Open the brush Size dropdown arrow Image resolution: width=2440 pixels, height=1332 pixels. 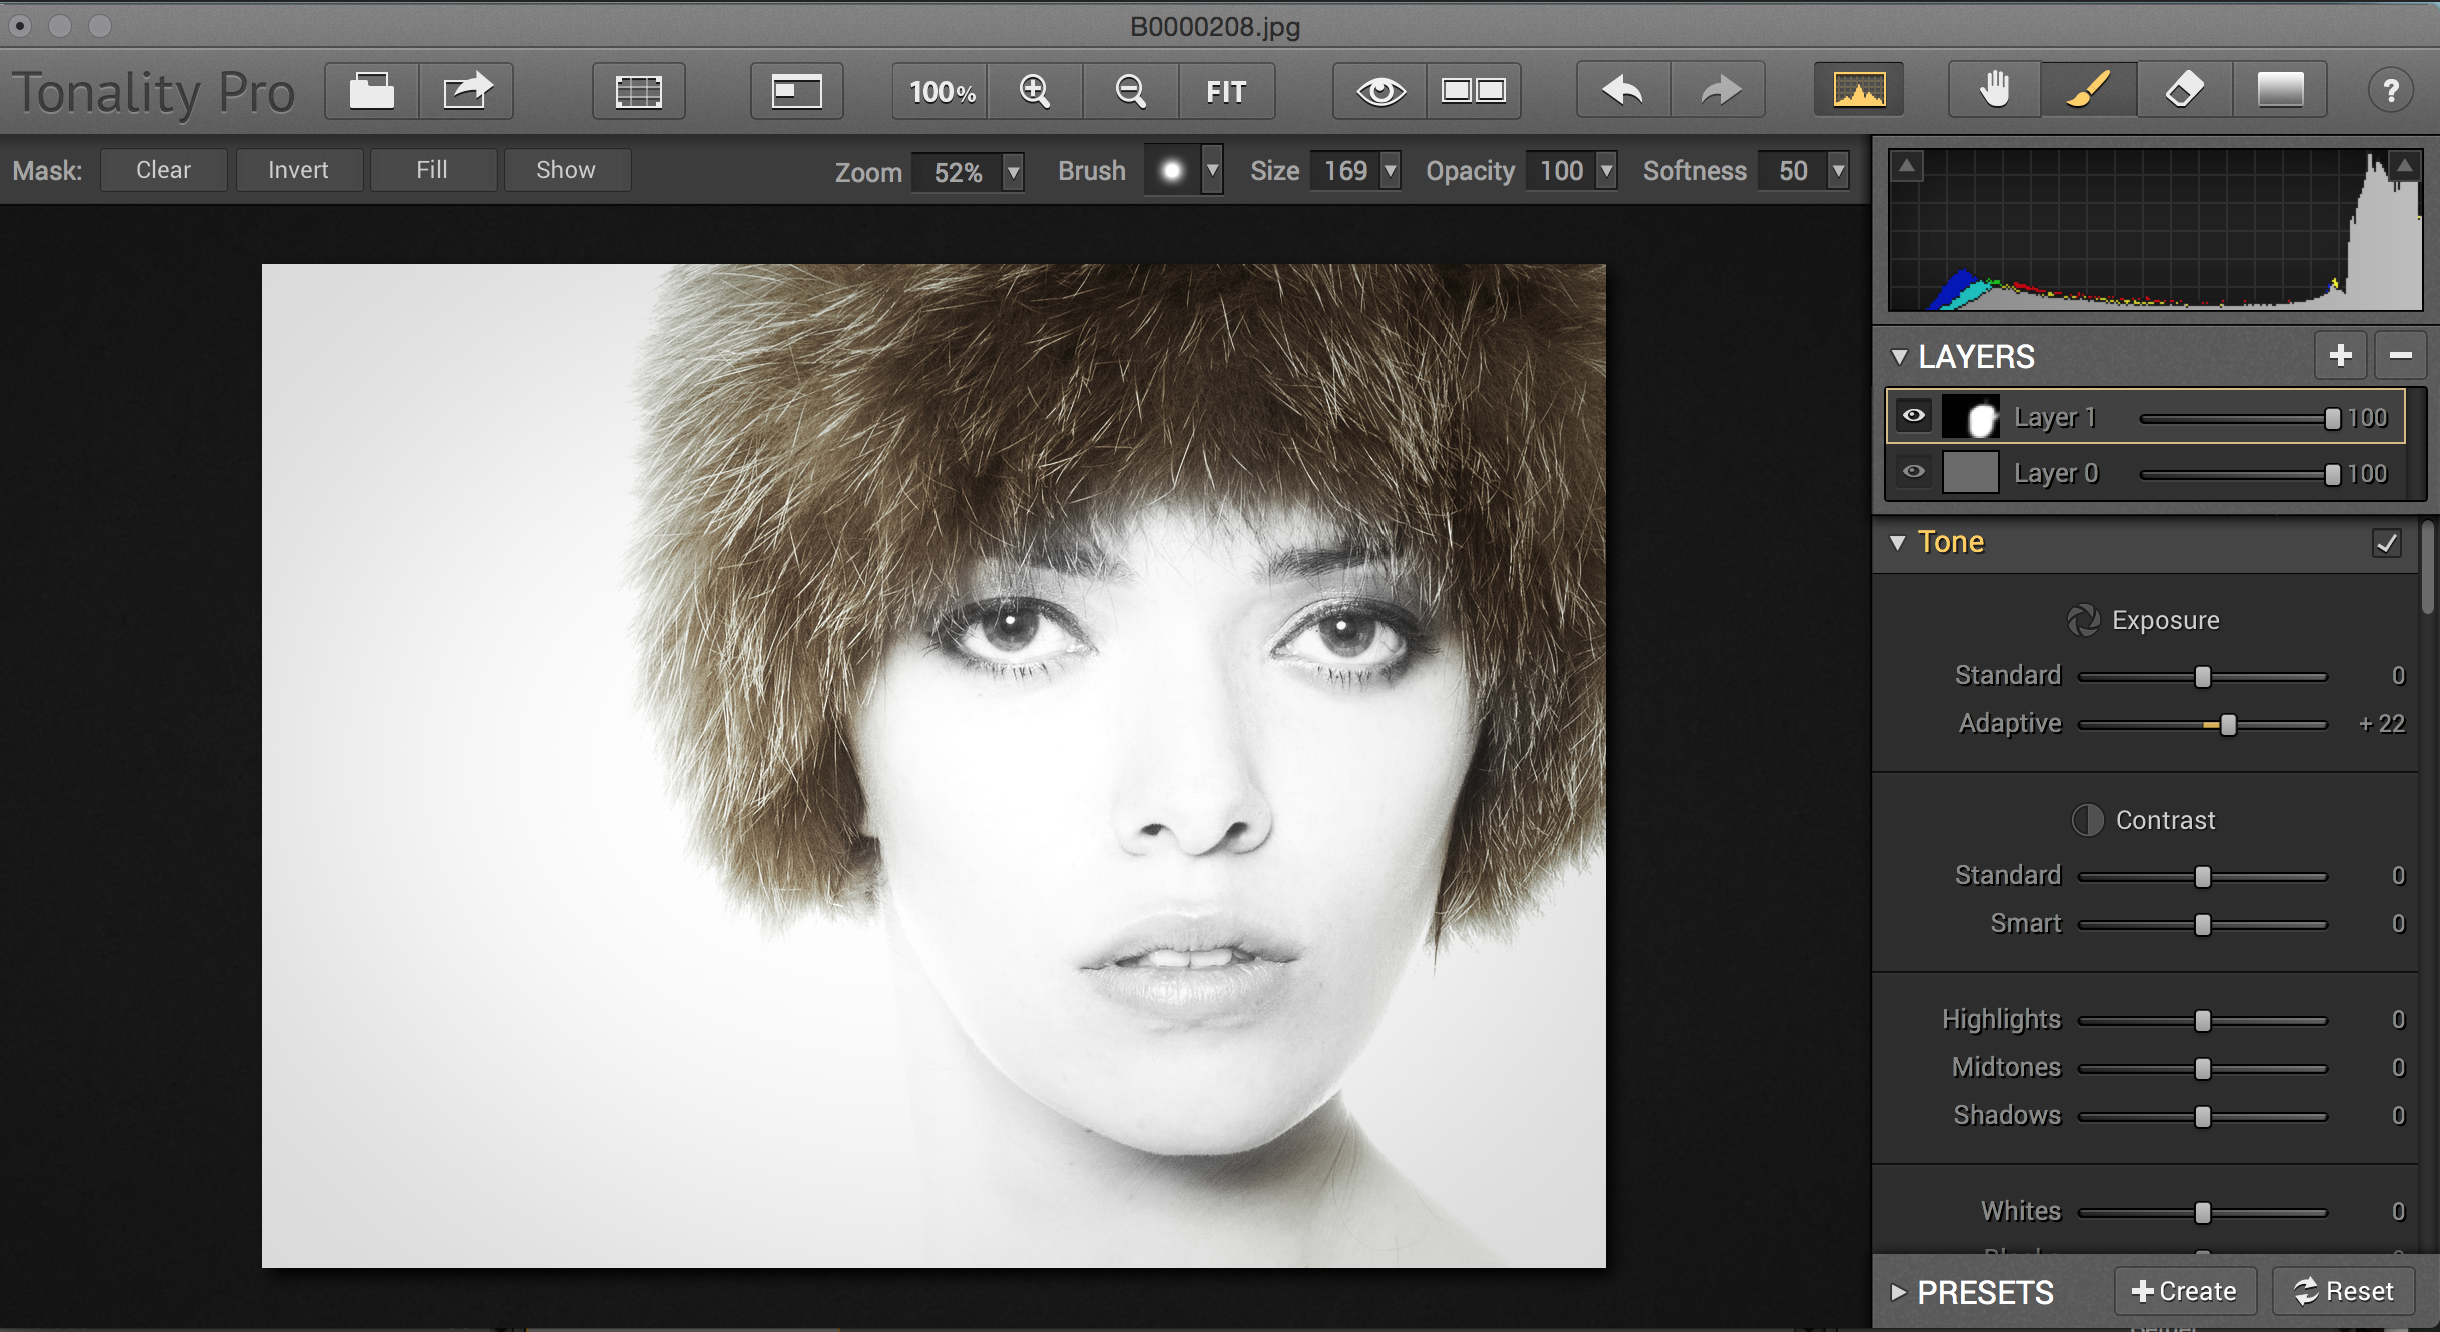(1390, 171)
